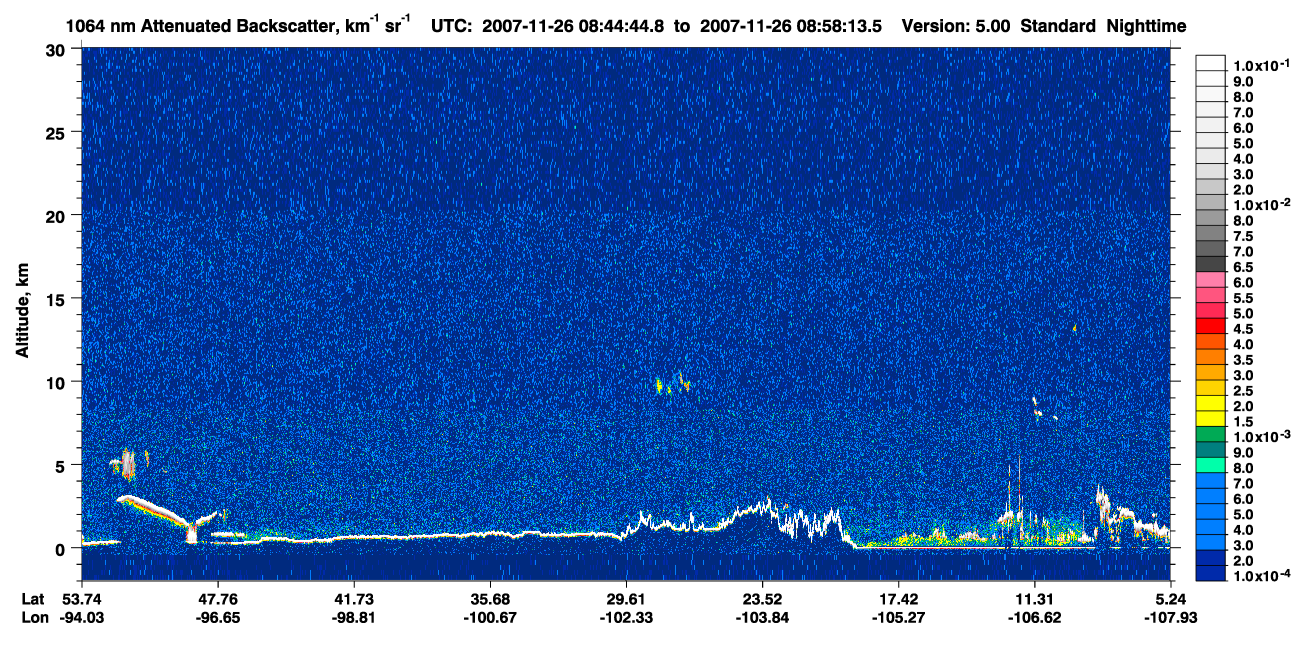Click latitude value 41.73
This screenshot has height=667, width=1300.
point(354,599)
